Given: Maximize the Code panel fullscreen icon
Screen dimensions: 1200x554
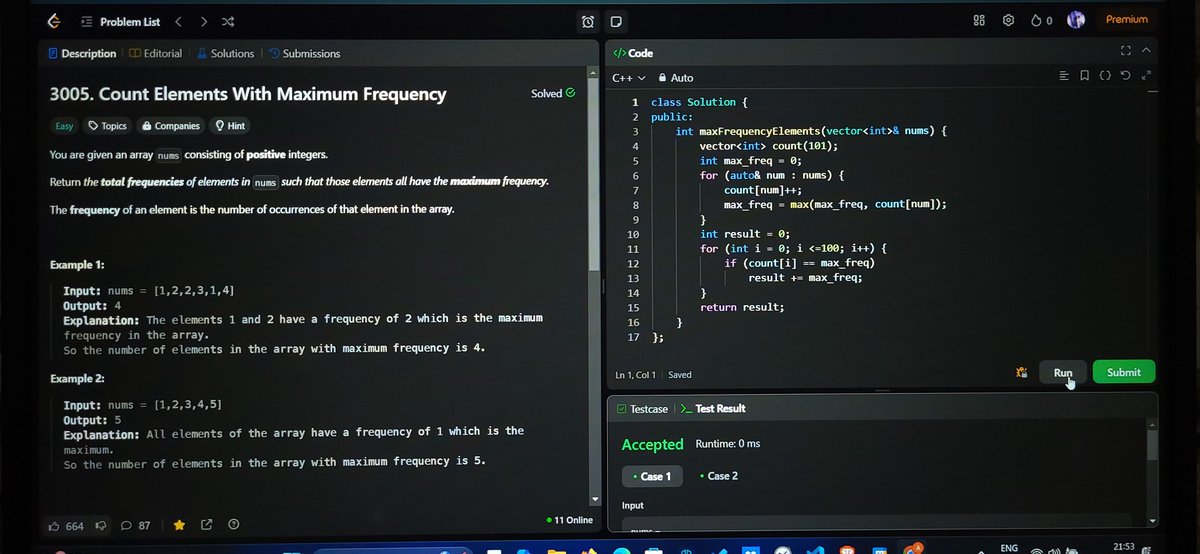Looking at the screenshot, I should (1126, 51).
